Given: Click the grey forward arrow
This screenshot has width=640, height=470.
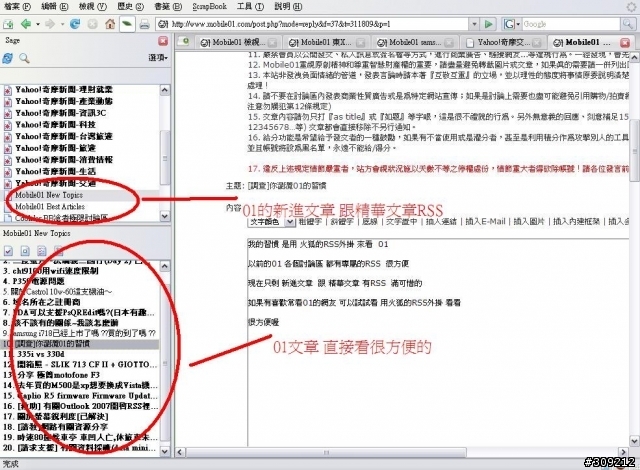Looking at the screenshot, I should pos(50,24).
